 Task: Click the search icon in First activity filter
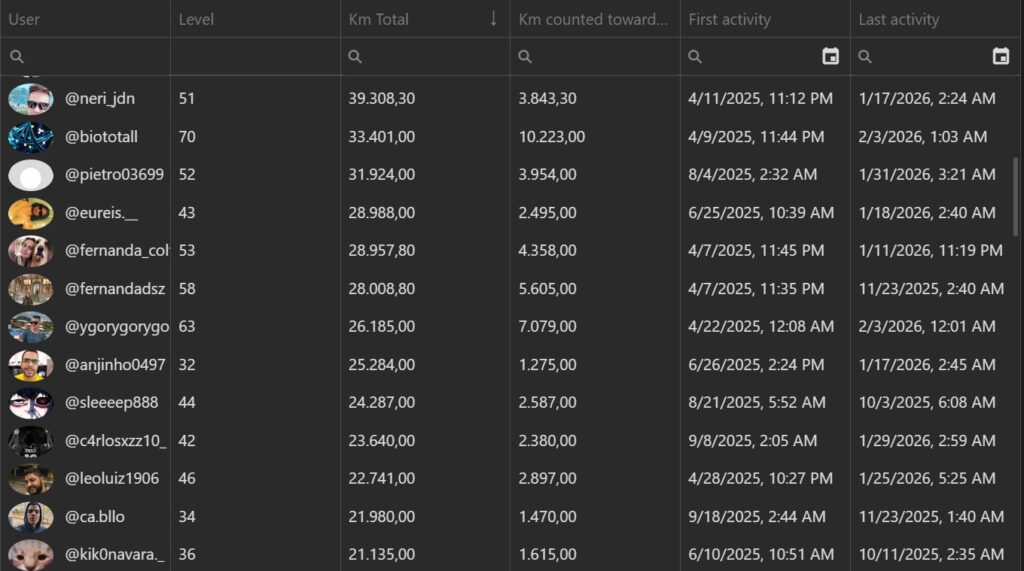(695, 57)
